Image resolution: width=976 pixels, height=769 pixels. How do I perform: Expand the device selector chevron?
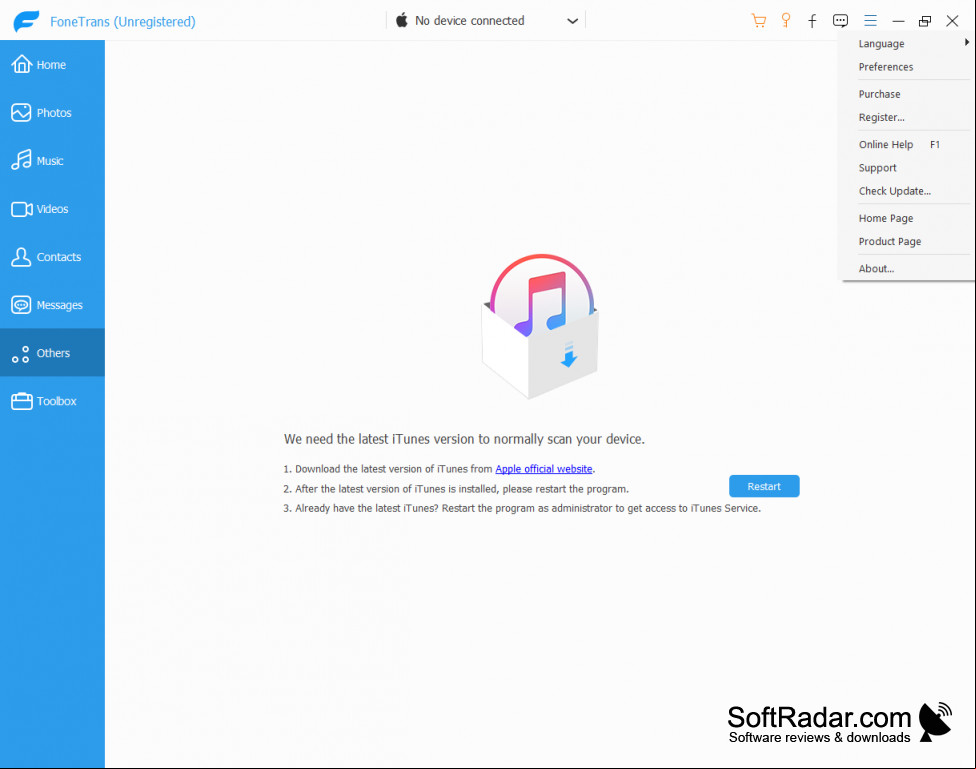tap(573, 21)
